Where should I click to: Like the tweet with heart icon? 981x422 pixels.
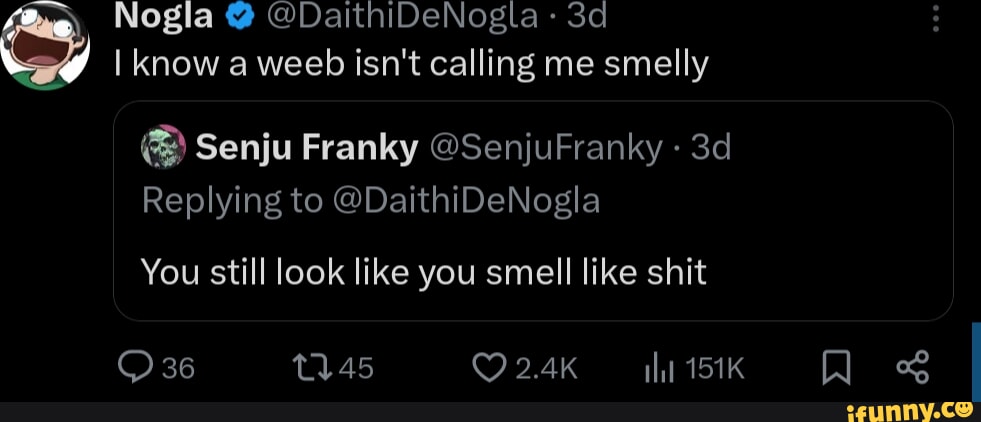click(x=487, y=369)
